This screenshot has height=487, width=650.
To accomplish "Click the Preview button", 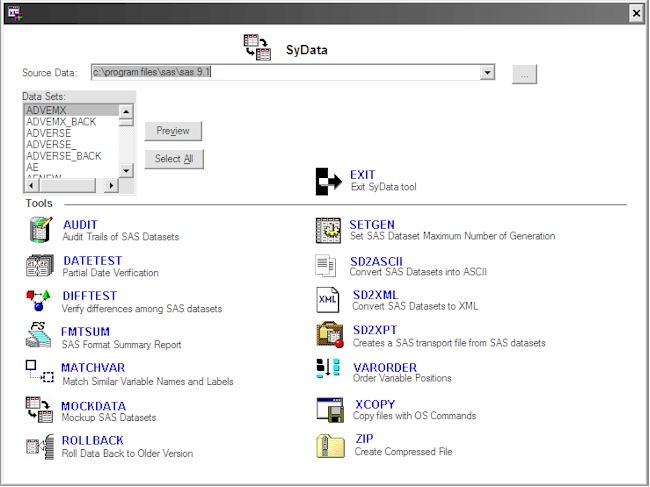I will coord(173,131).
